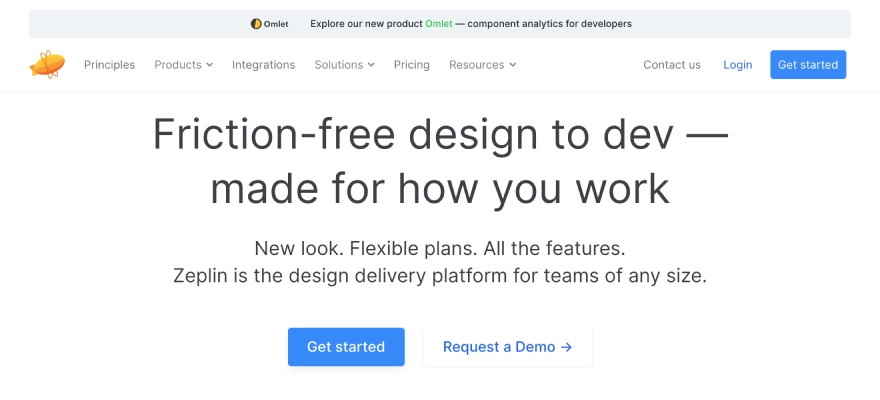Click the Products nav label
The width and height of the screenshot is (880, 400).
coord(178,65)
